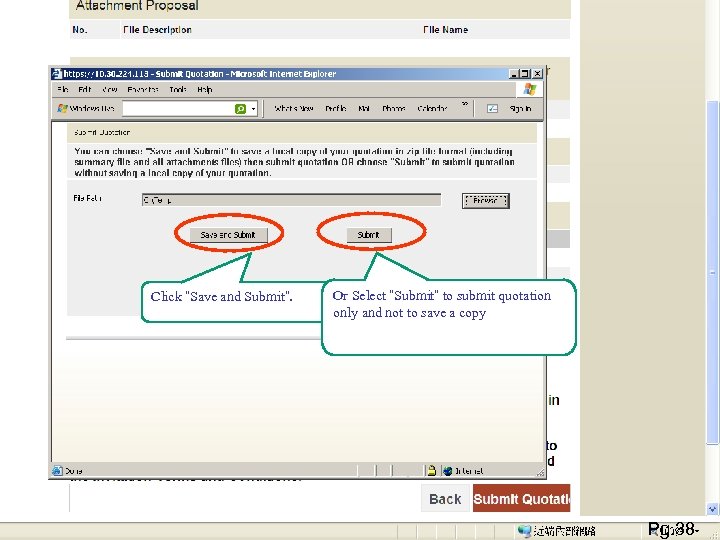The width and height of the screenshot is (720, 540).
Task: Click the Windows flag logo in menu bar
Action: point(529,90)
